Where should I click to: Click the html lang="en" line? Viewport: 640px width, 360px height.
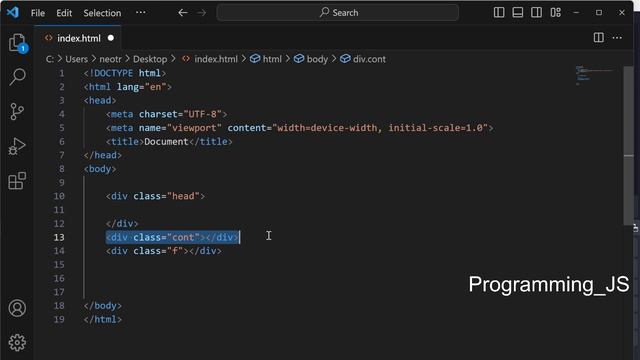127,87
